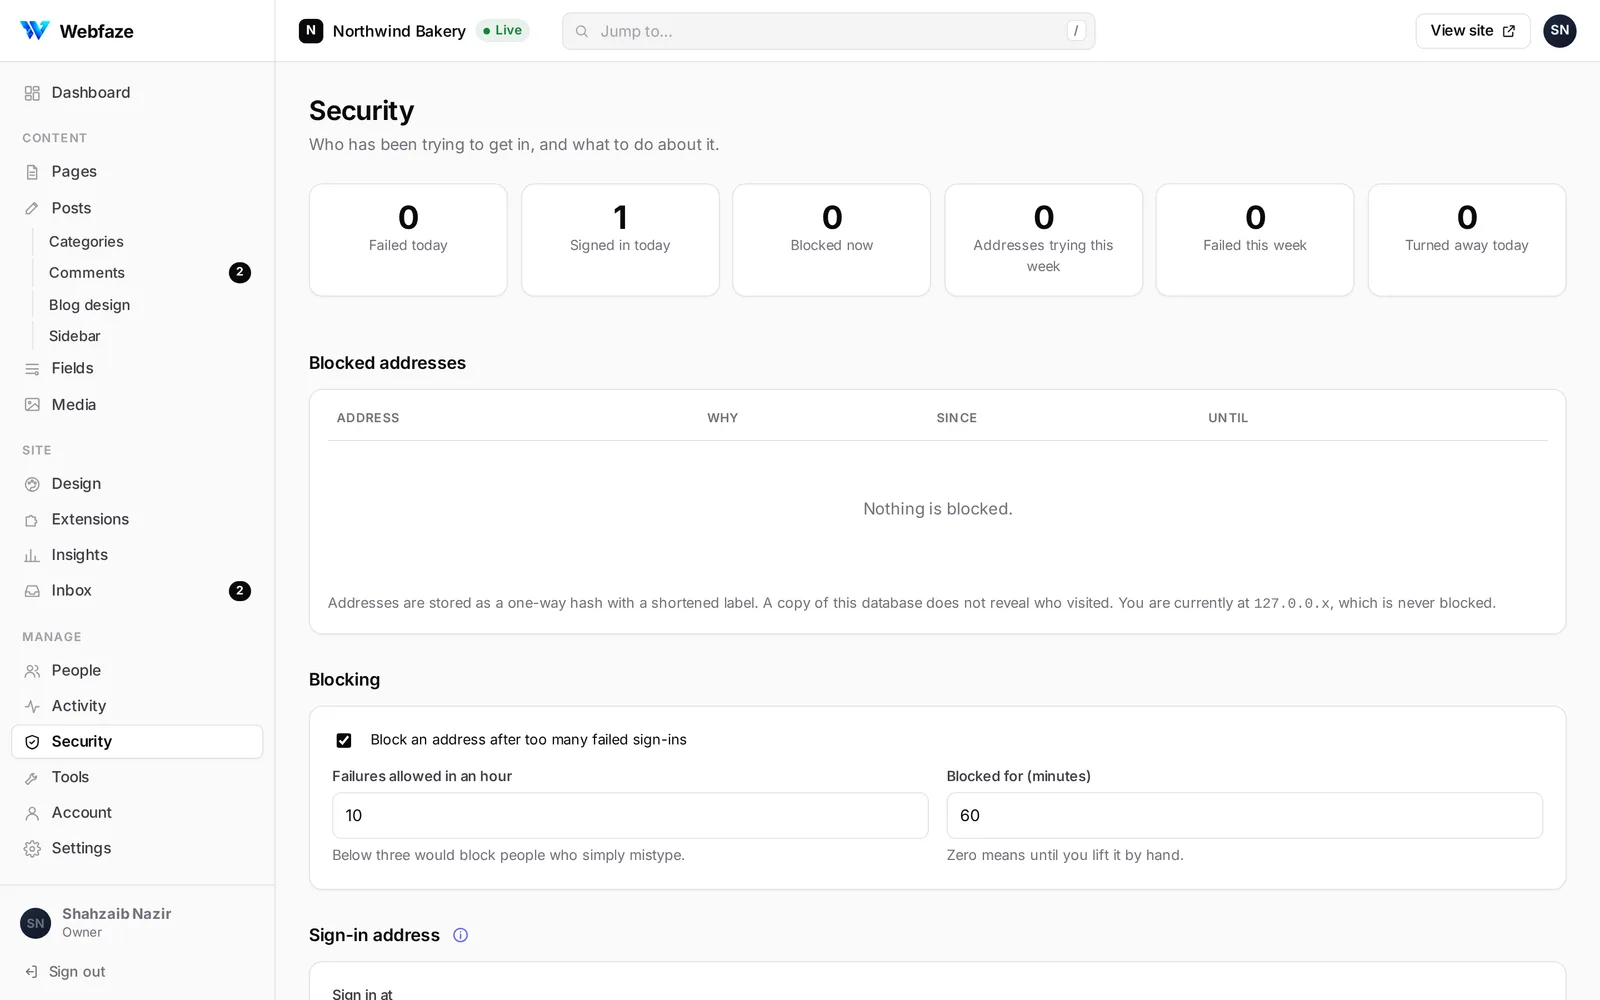Click the People users icon
1600x1000 pixels.
pyautogui.click(x=32, y=671)
